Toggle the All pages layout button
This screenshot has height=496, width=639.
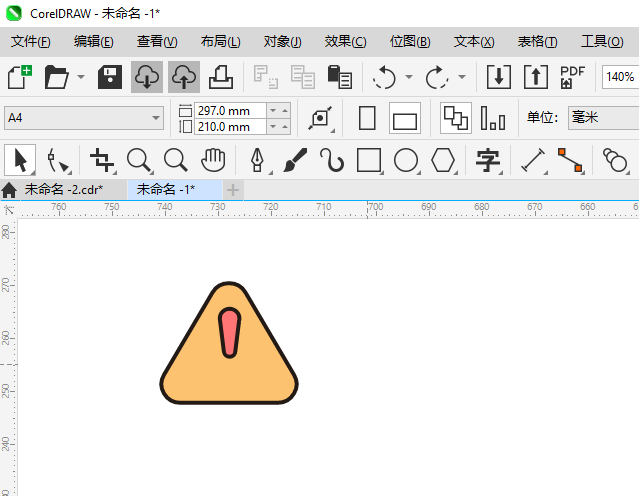(456, 118)
